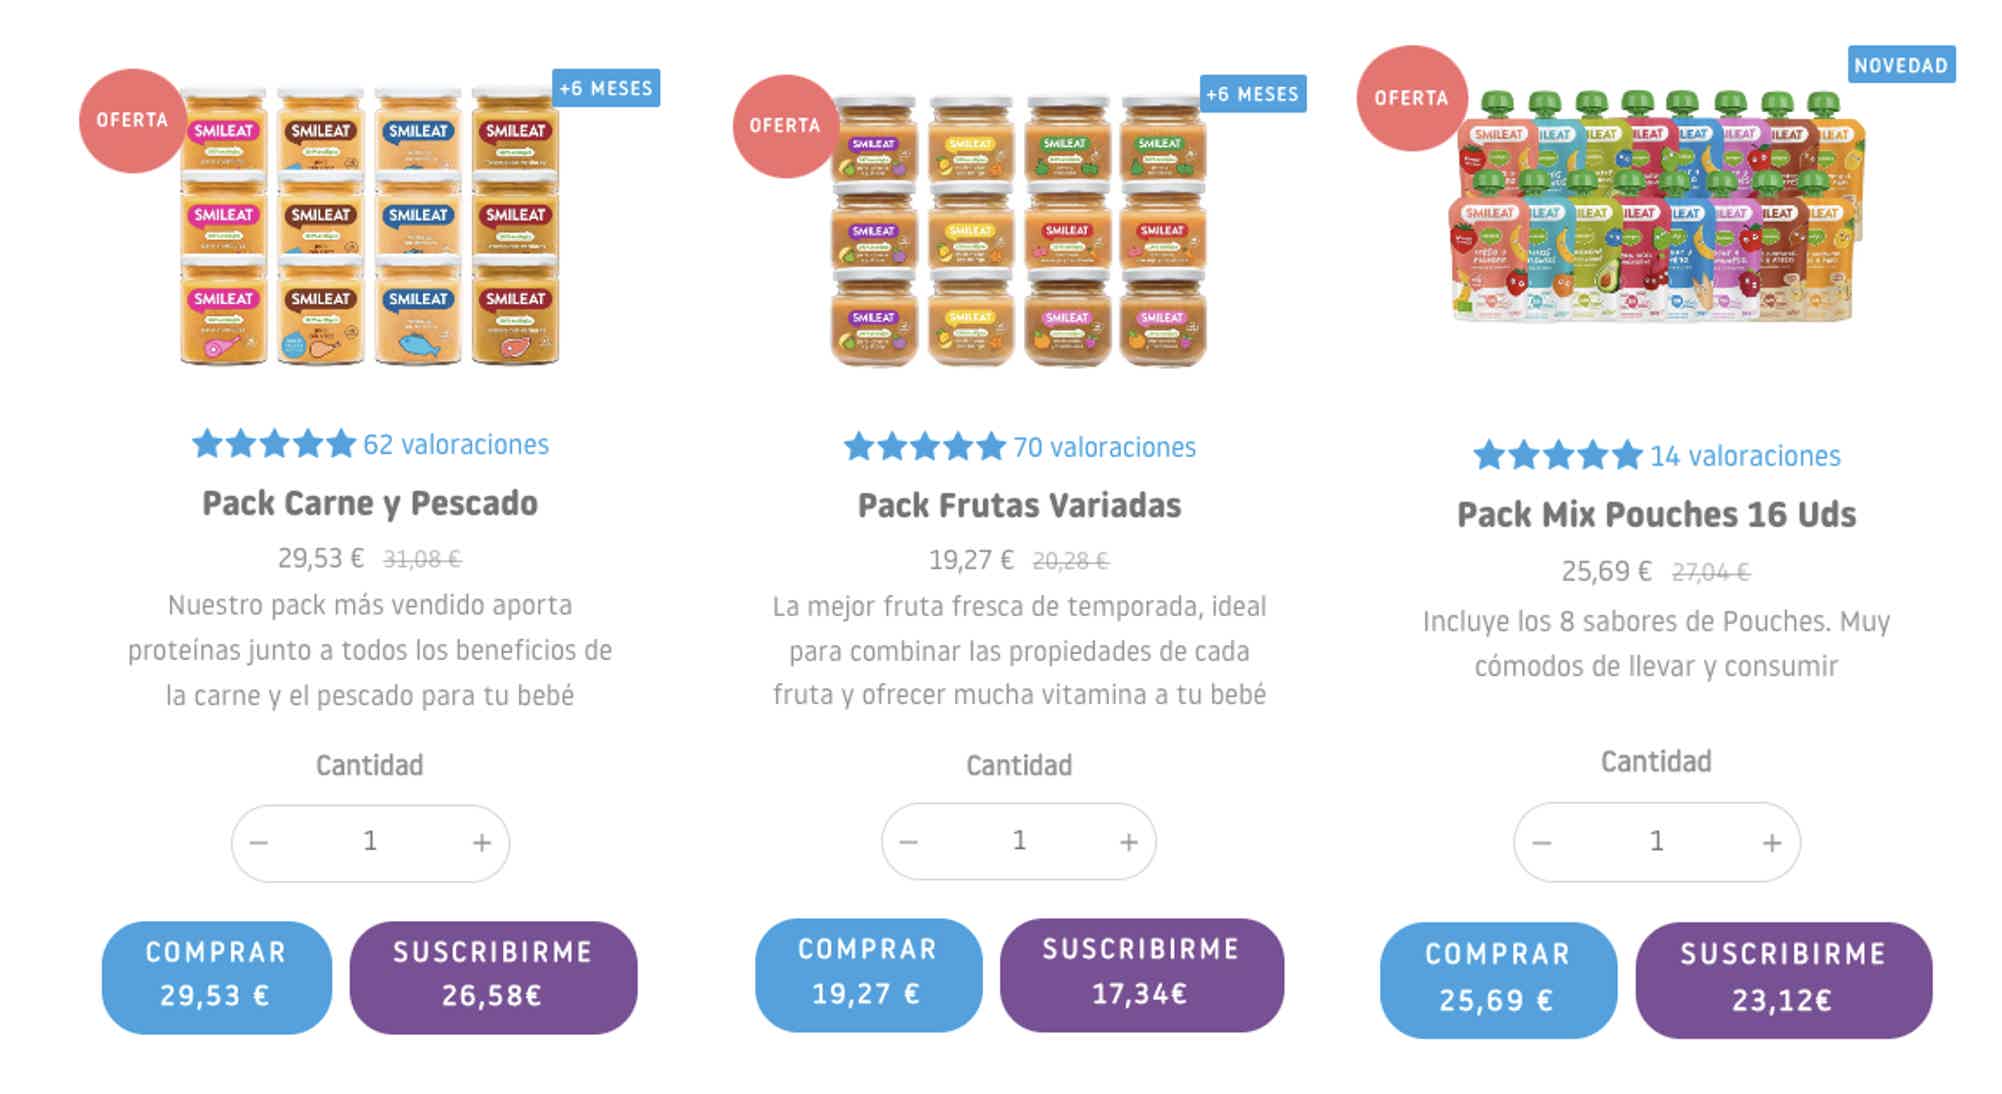The image size is (2002, 1094).
Task: Increase quantity for Pack Carne y Pescado
Action: click(x=481, y=843)
